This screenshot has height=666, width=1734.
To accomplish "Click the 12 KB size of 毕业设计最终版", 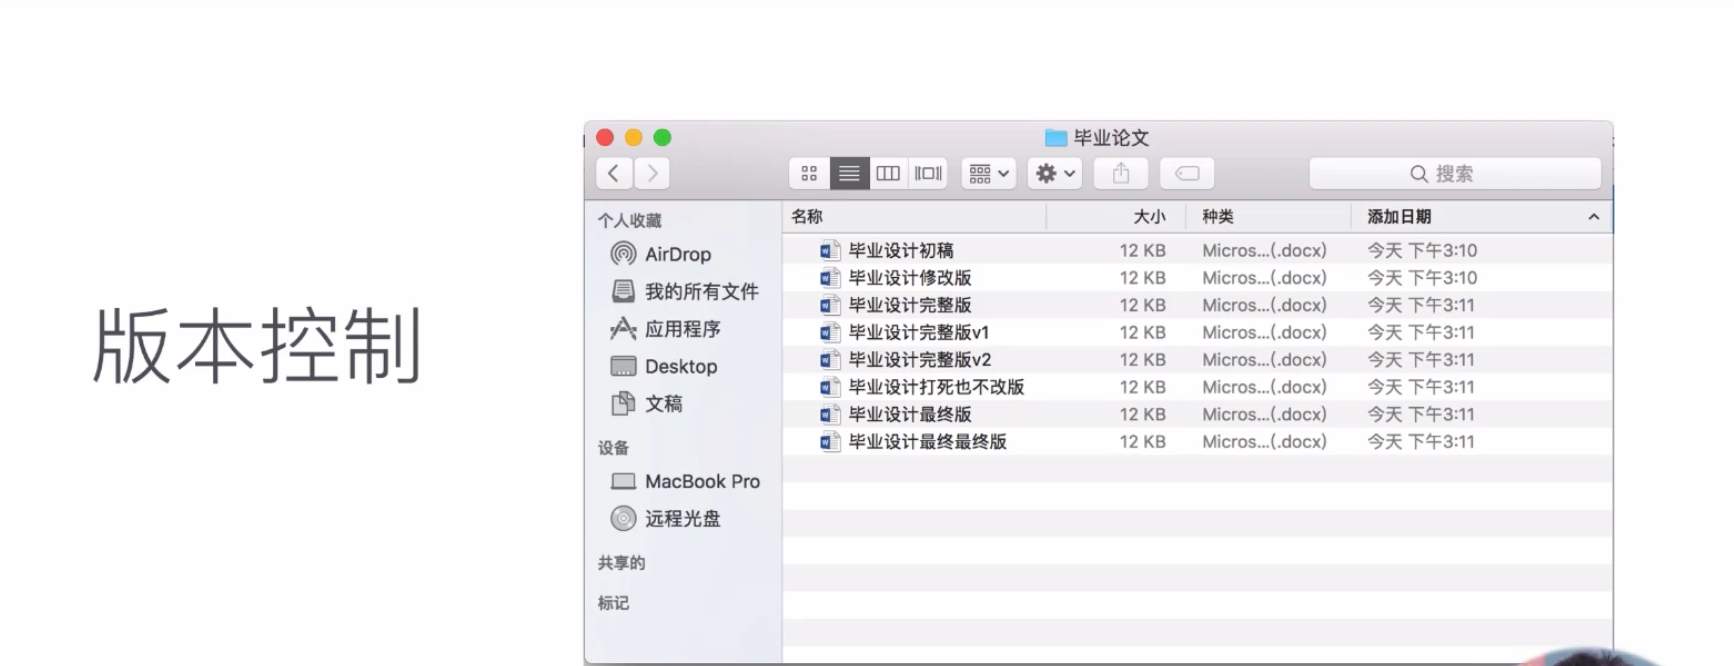I will coord(1142,414).
